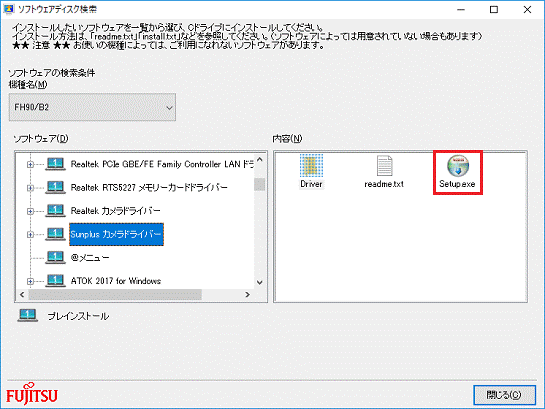Select Realtek カメラドライバー entry
The height and width of the screenshot is (409, 545).
pos(115,211)
